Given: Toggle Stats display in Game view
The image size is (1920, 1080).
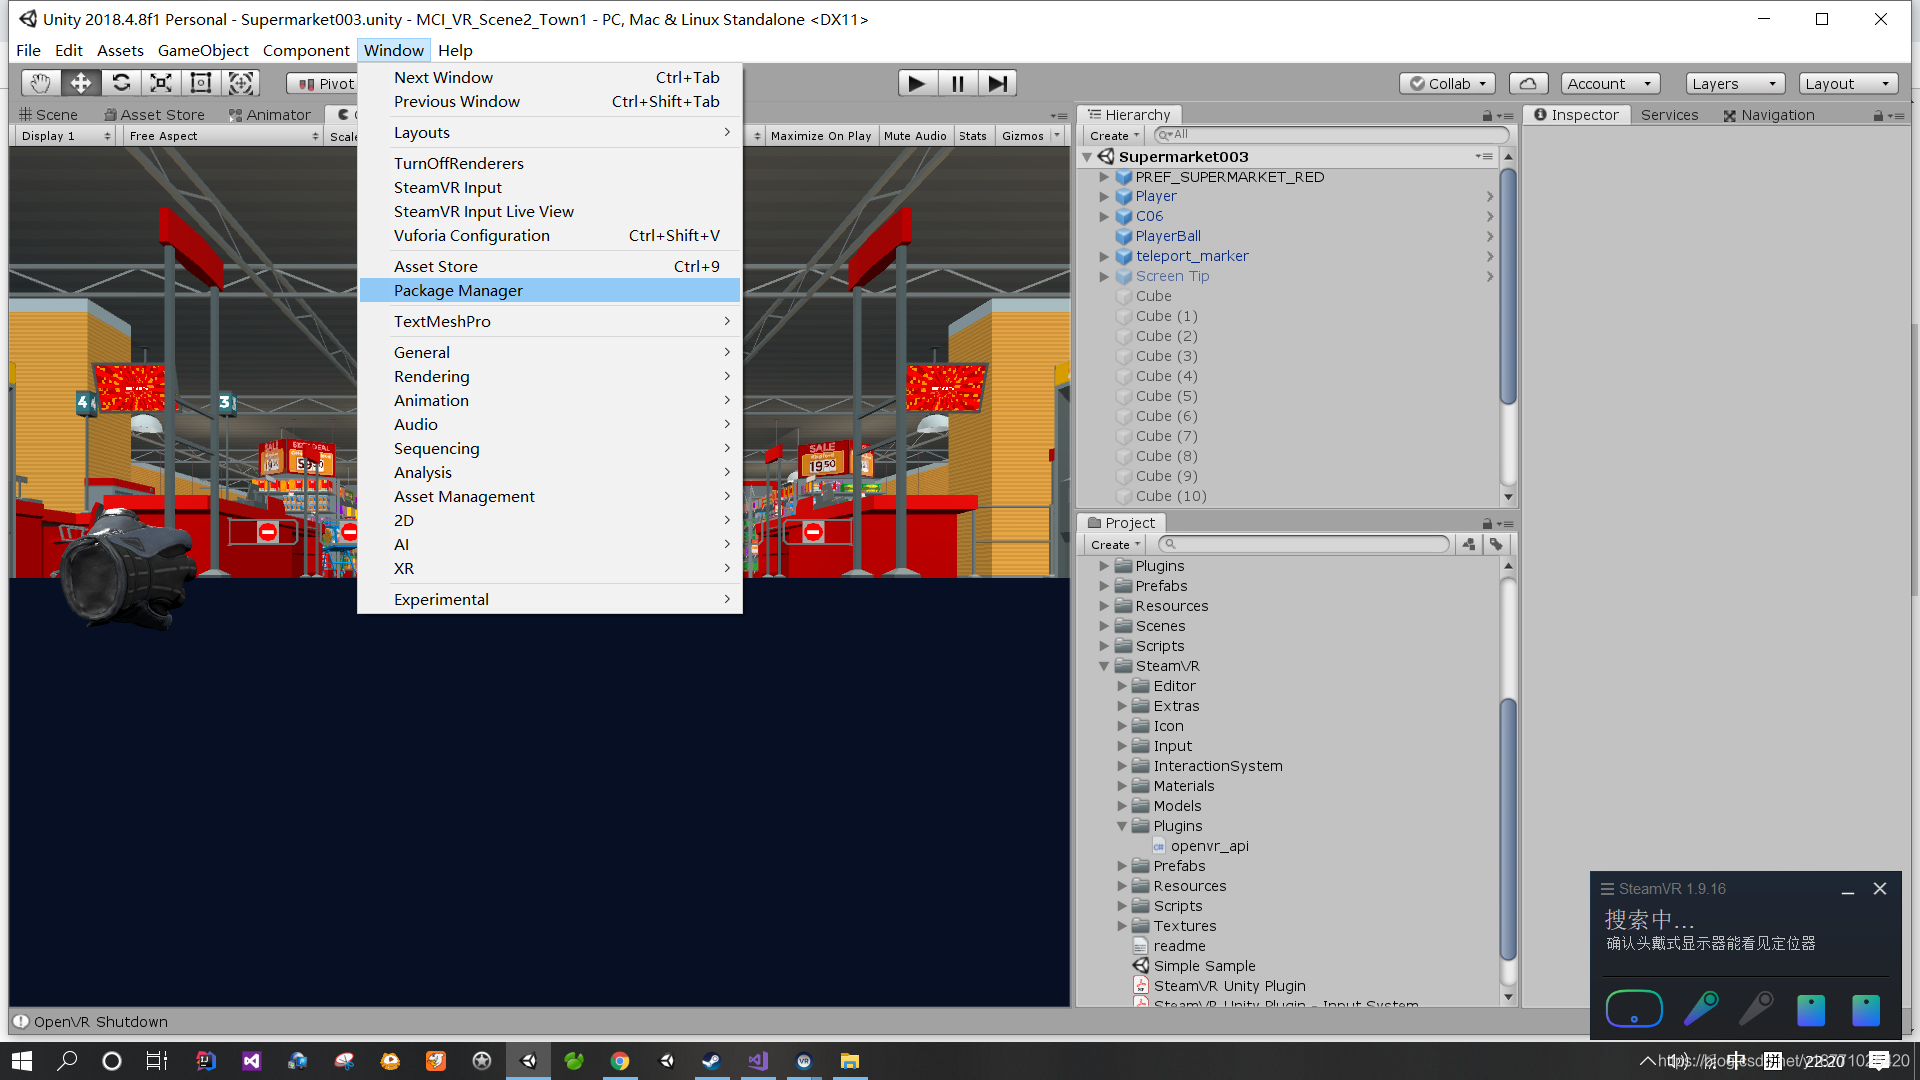Looking at the screenshot, I should click(972, 135).
